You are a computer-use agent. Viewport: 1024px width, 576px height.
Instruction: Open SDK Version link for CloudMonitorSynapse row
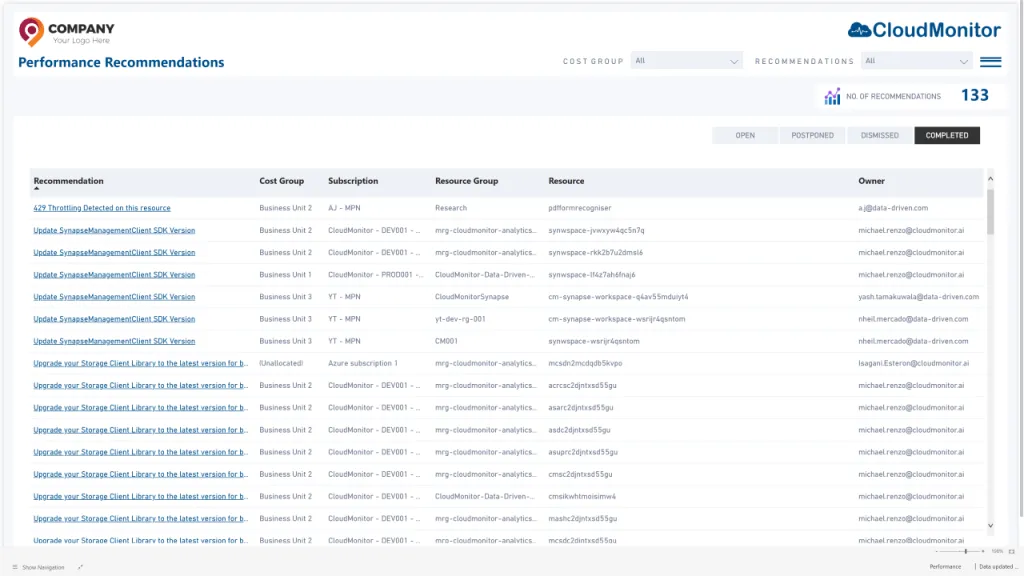(x=114, y=296)
